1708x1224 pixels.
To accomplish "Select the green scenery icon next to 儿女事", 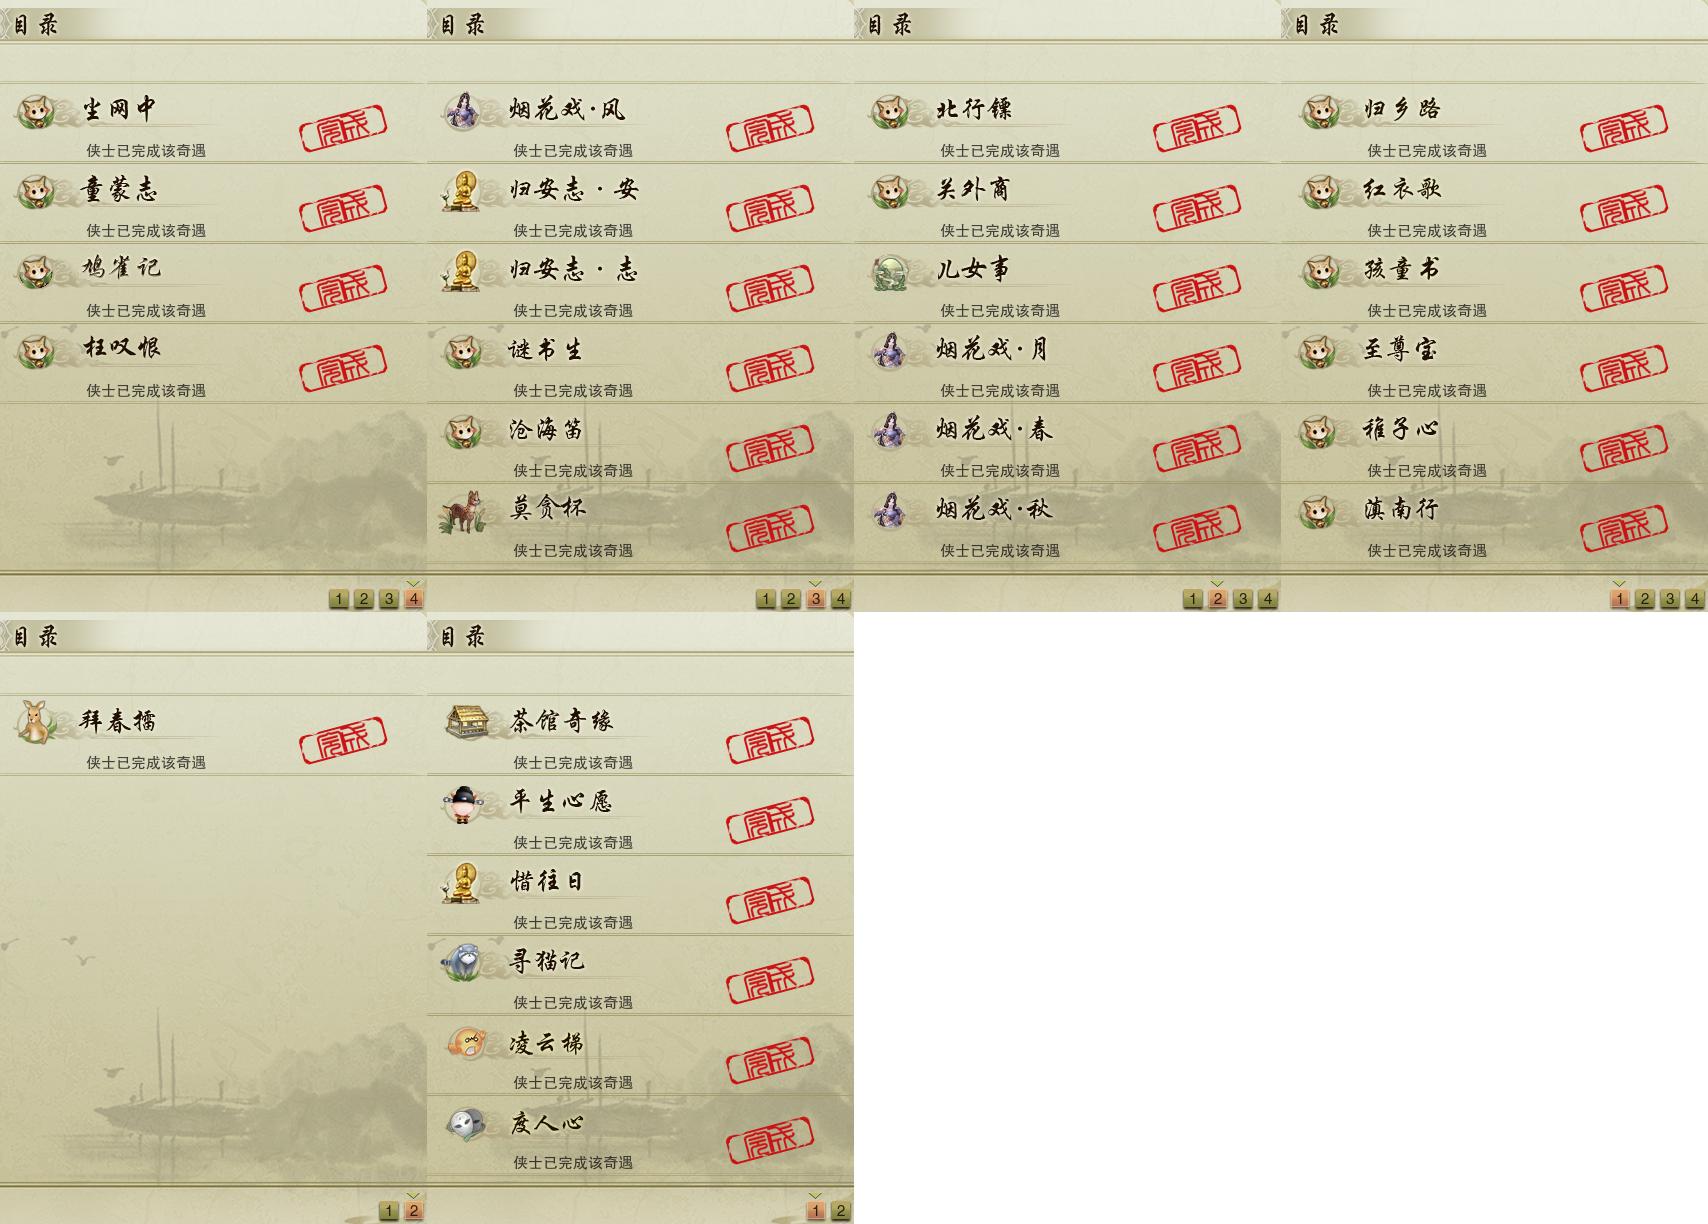I will click(x=890, y=271).
